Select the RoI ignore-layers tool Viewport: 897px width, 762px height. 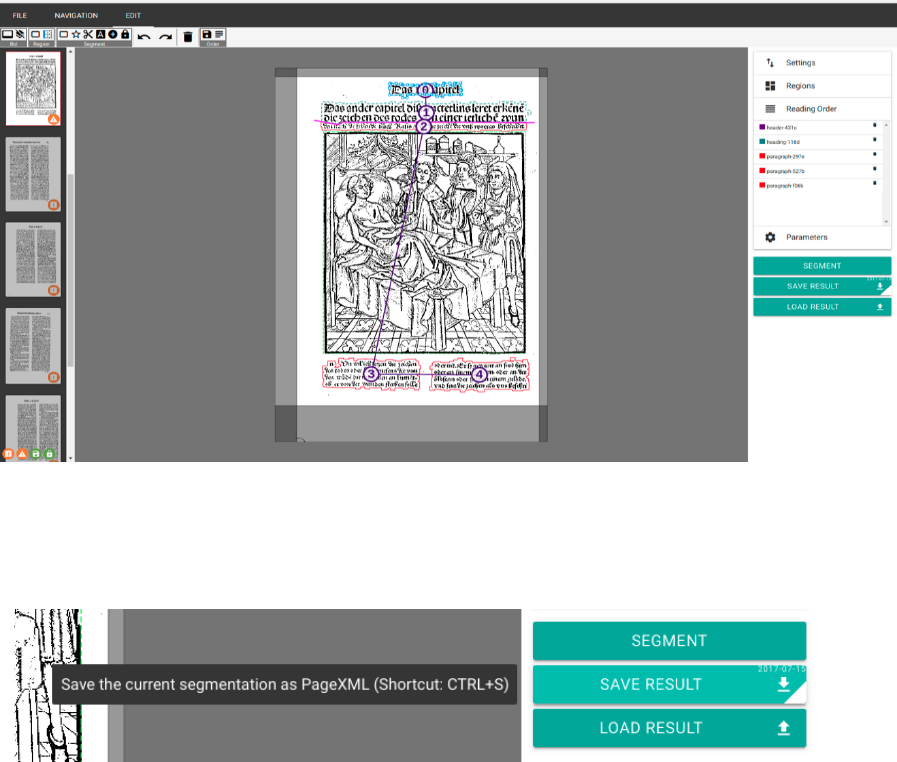[20, 34]
